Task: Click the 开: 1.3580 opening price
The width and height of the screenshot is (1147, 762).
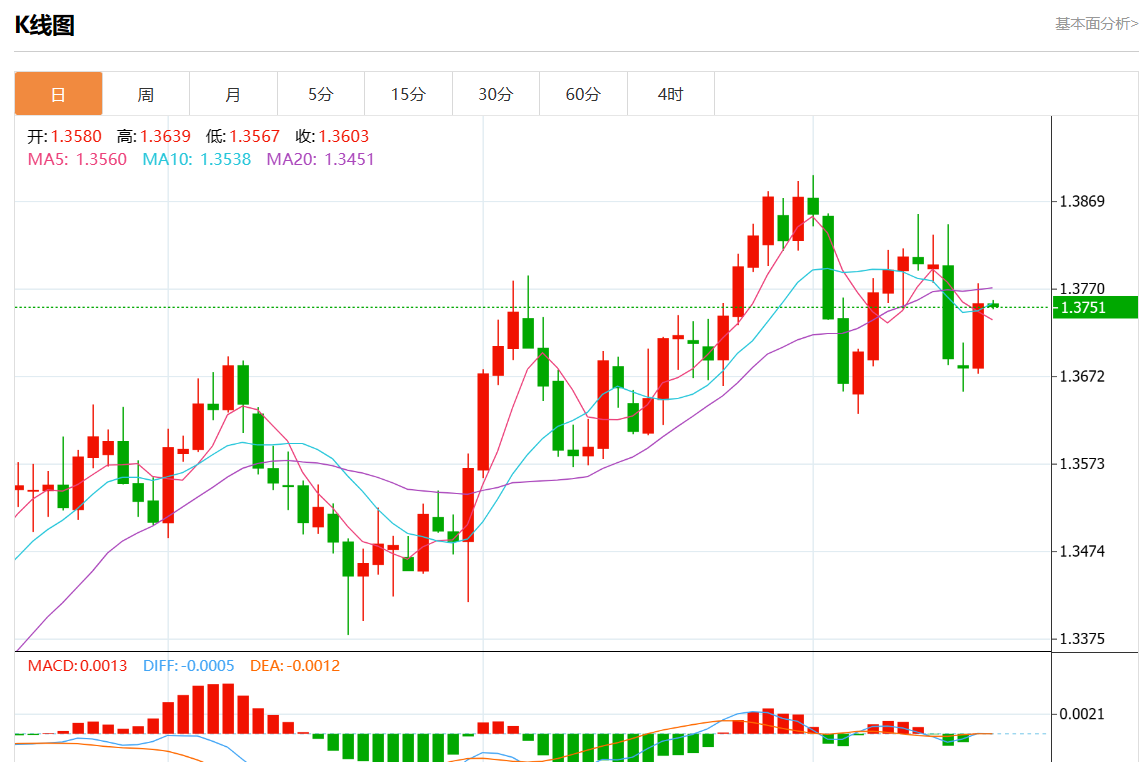Action: point(64,136)
